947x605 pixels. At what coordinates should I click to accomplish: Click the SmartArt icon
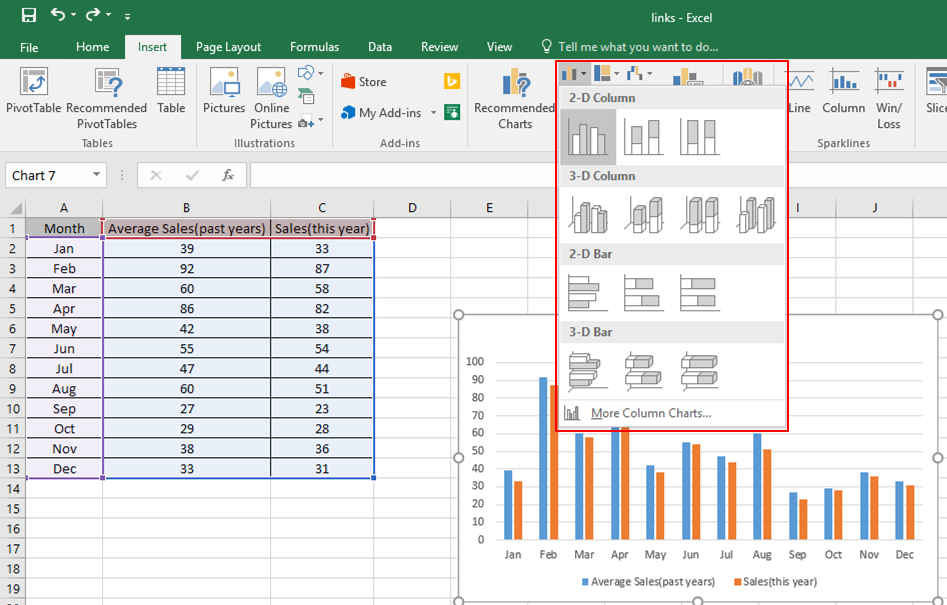pyautogui.click(x=306, y=96)
